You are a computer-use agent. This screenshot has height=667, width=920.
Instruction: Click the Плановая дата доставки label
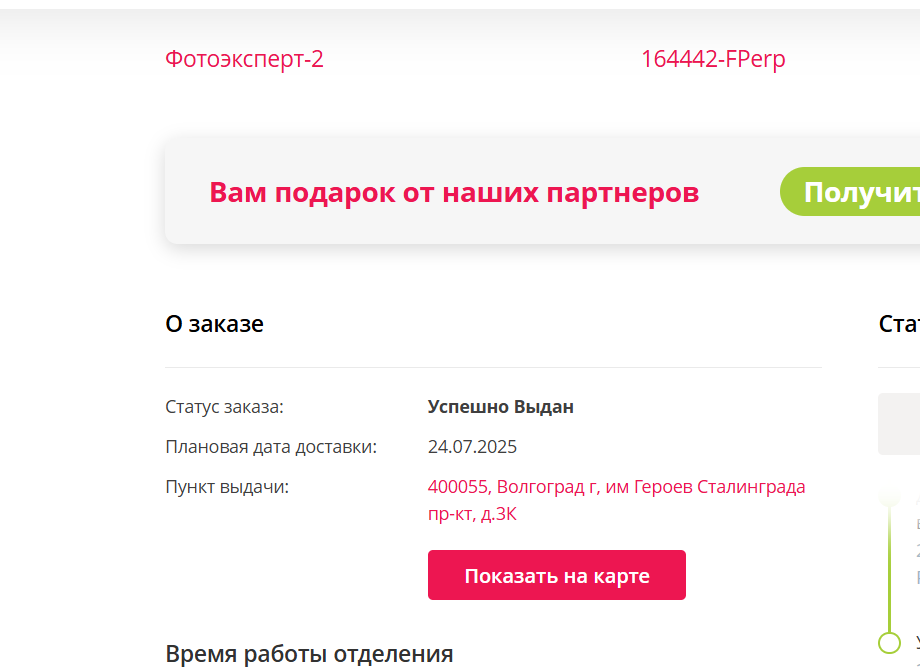click(x=271, y=447)
